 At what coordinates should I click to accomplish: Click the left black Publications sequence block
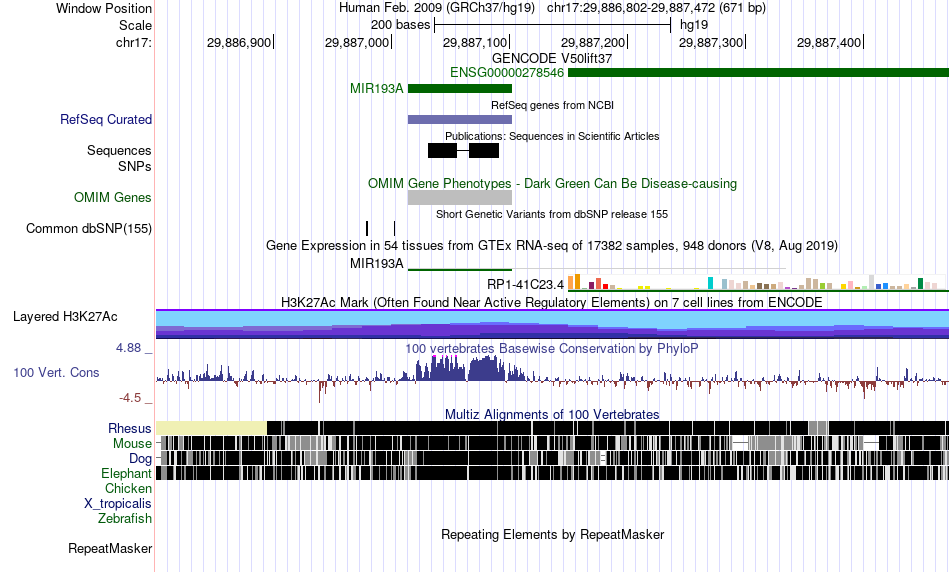click(x=442, y=150)
